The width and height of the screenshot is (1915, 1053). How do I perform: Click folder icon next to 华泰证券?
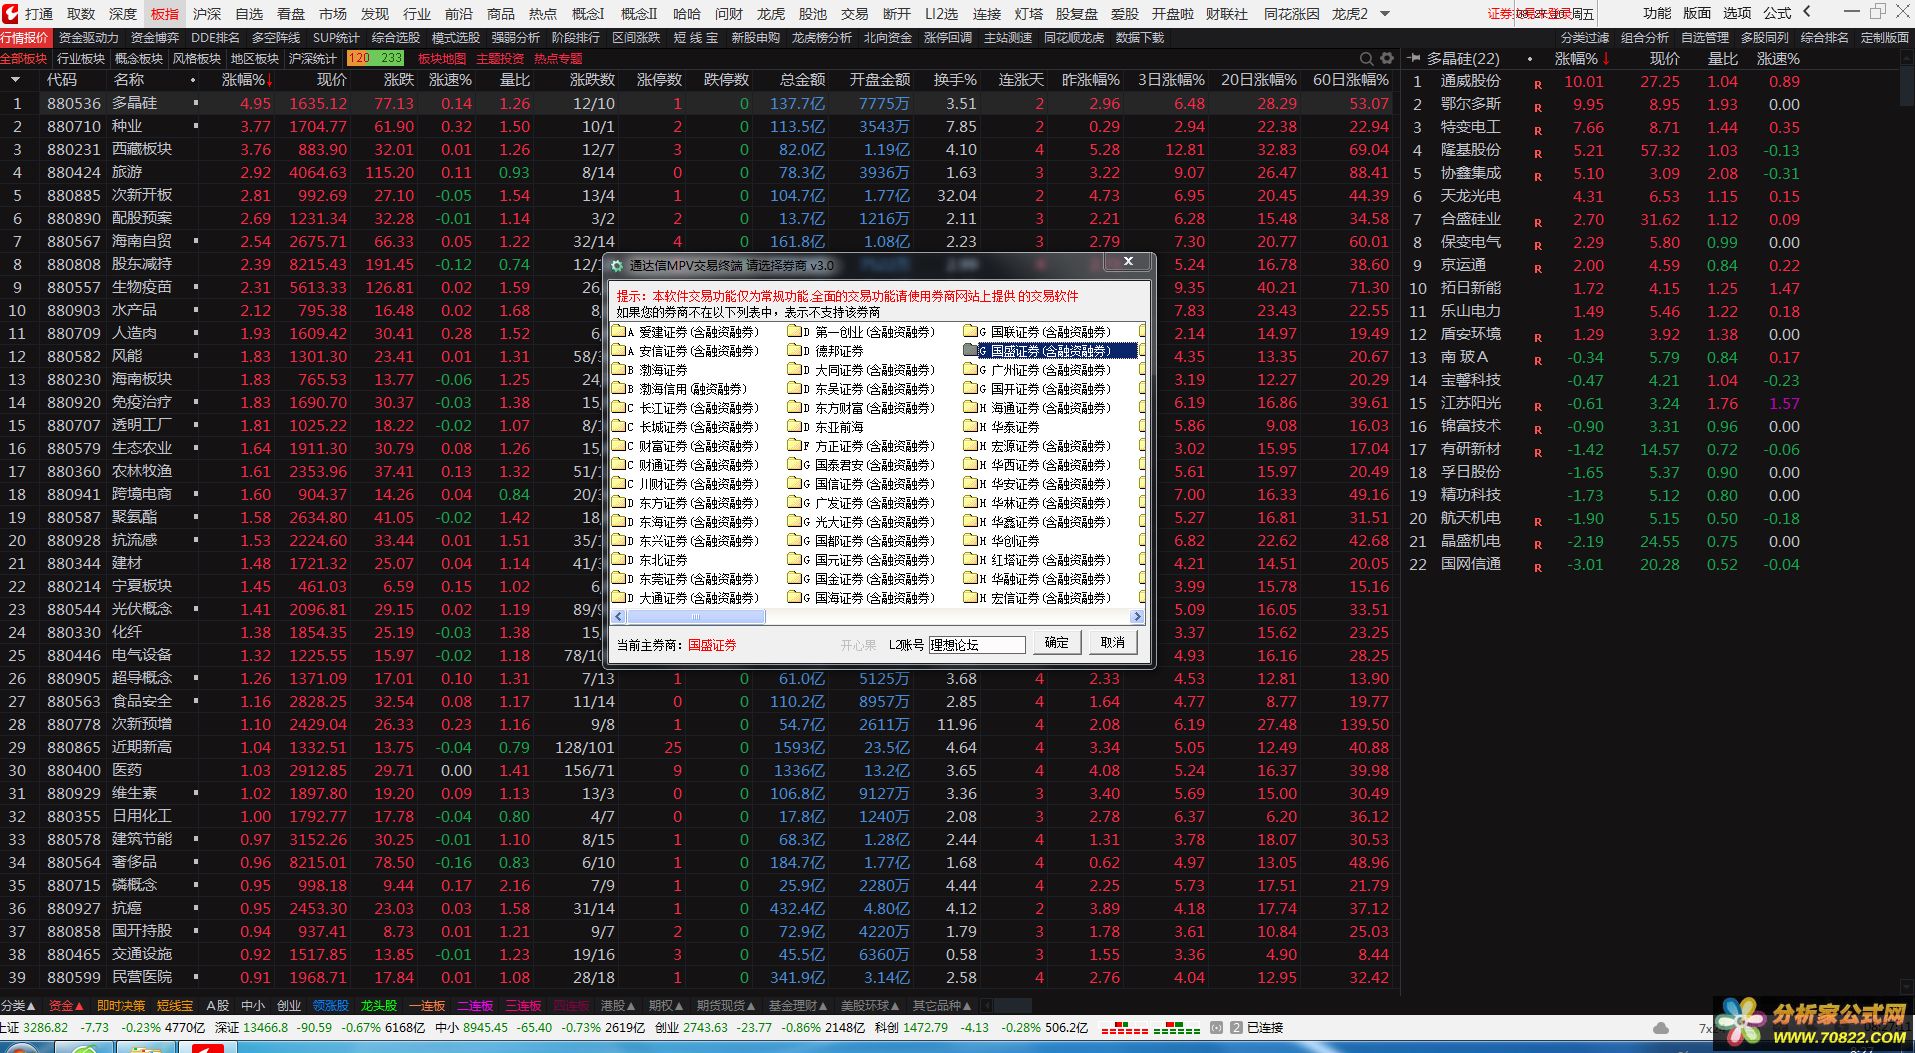(x=970, y=426)
